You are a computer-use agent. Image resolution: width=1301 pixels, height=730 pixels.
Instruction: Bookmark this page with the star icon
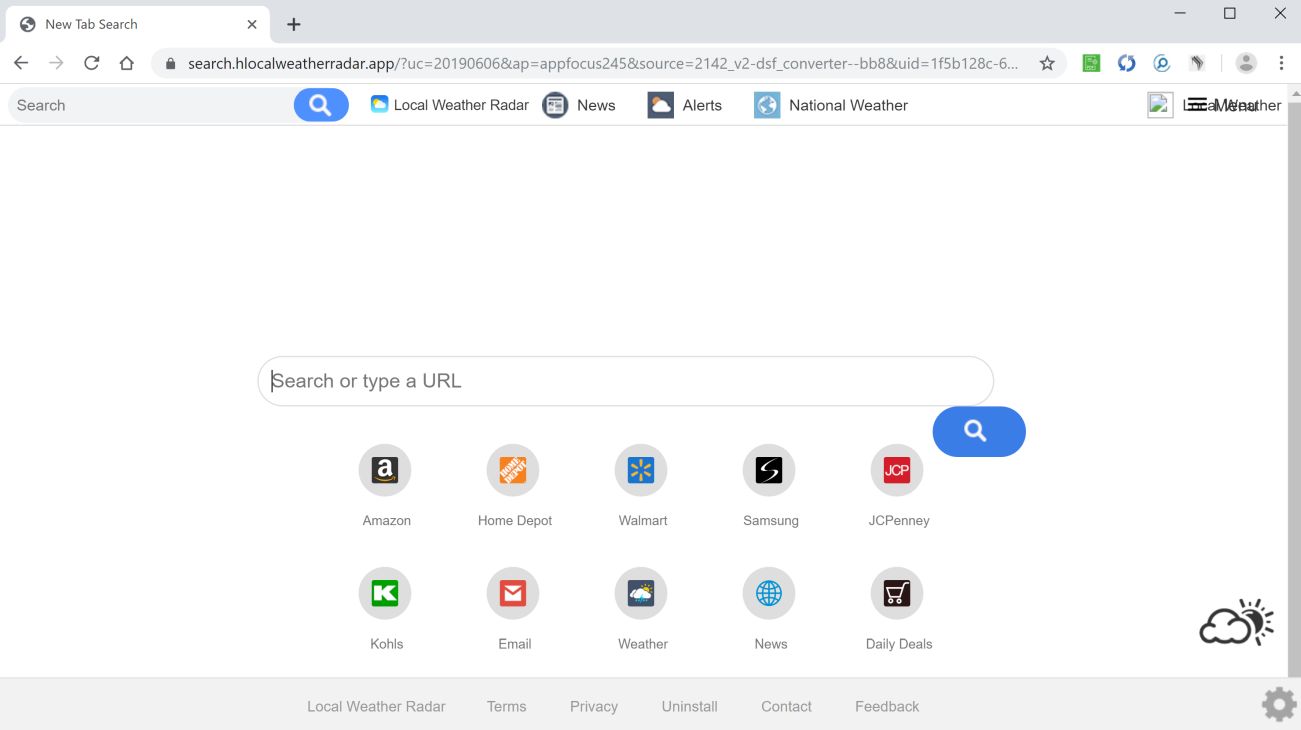point(1047,62)
